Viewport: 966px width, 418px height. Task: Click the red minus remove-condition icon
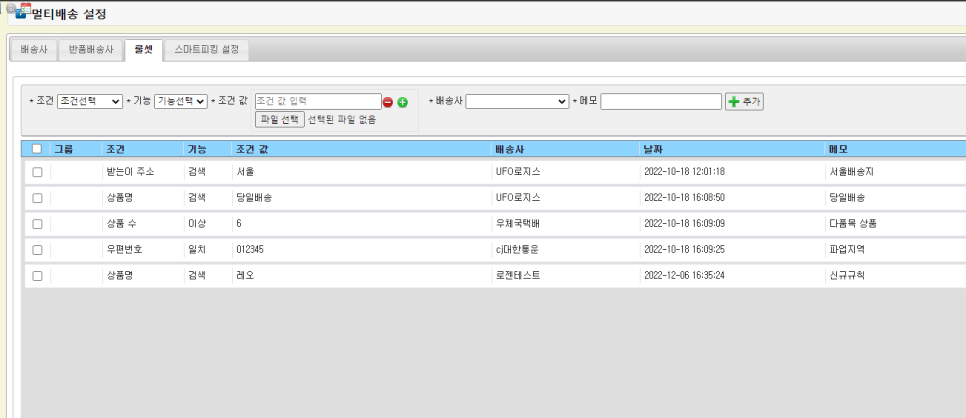click(x=388, y=102)
